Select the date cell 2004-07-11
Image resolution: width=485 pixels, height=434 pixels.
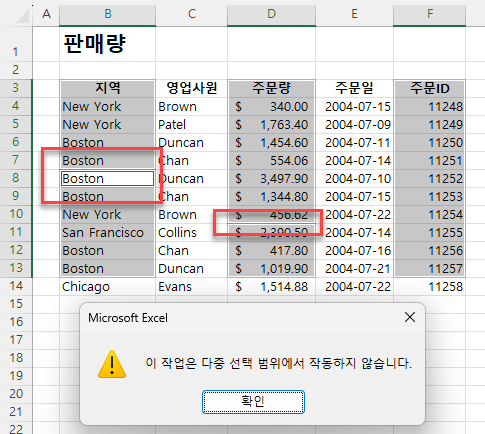tap(354, 142)
